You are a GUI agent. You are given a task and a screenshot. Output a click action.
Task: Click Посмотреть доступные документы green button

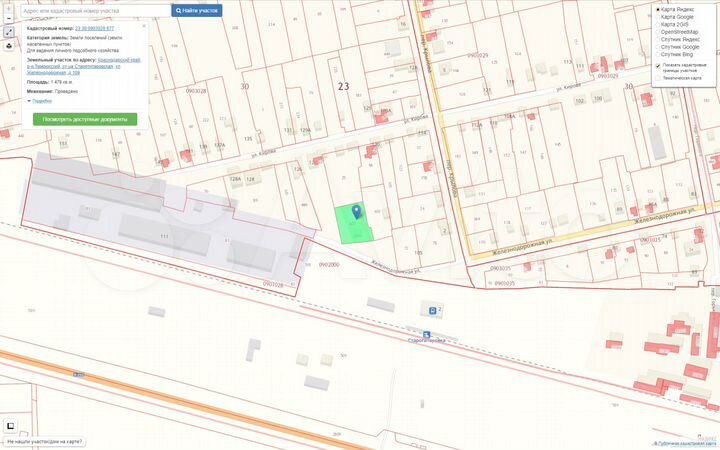(85, 119)
